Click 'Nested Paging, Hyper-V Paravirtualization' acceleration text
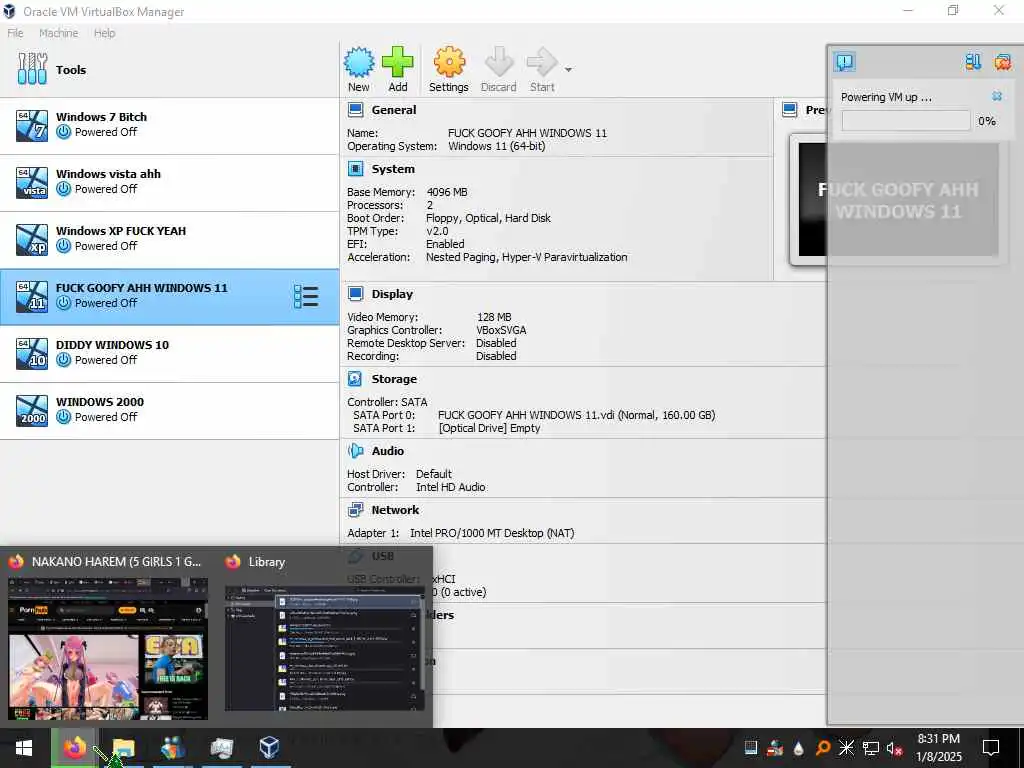The width and height of the screenshot is (1024, 768). [526, 257]
